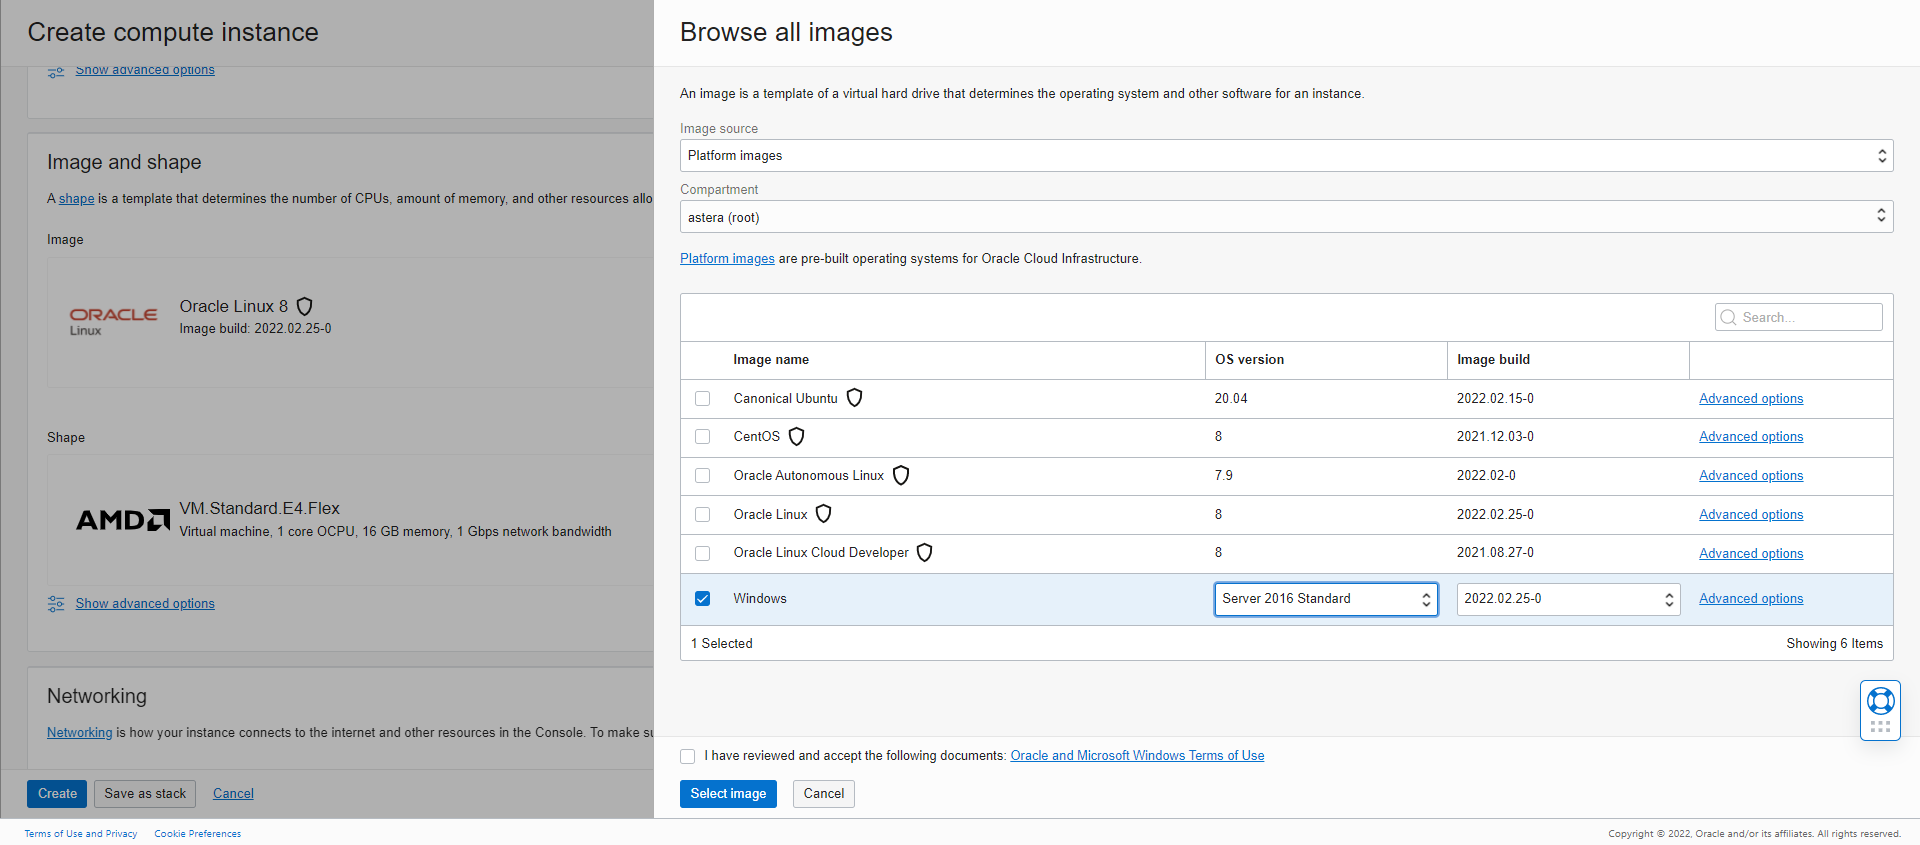Viewport: 1920px width, 845px height.
Task: Click the Oracle Linux logo in Image section
Action: [113, 320]
